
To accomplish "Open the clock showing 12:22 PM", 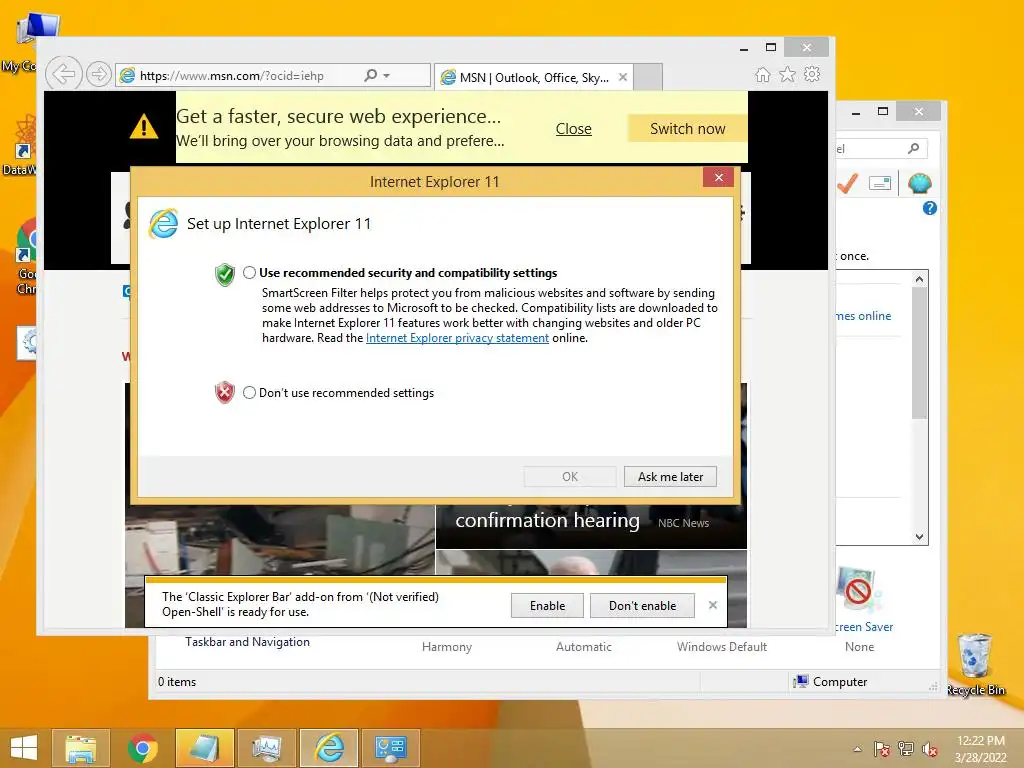I will [981, 749].
